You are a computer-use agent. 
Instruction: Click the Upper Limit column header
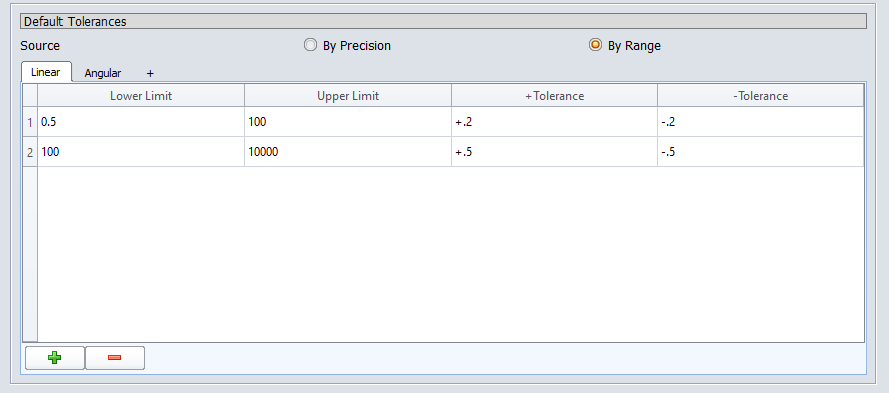(x=348, y=96)
